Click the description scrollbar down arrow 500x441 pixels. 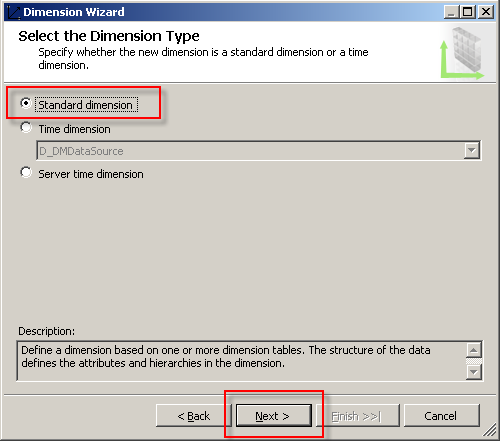coord(474,372)
